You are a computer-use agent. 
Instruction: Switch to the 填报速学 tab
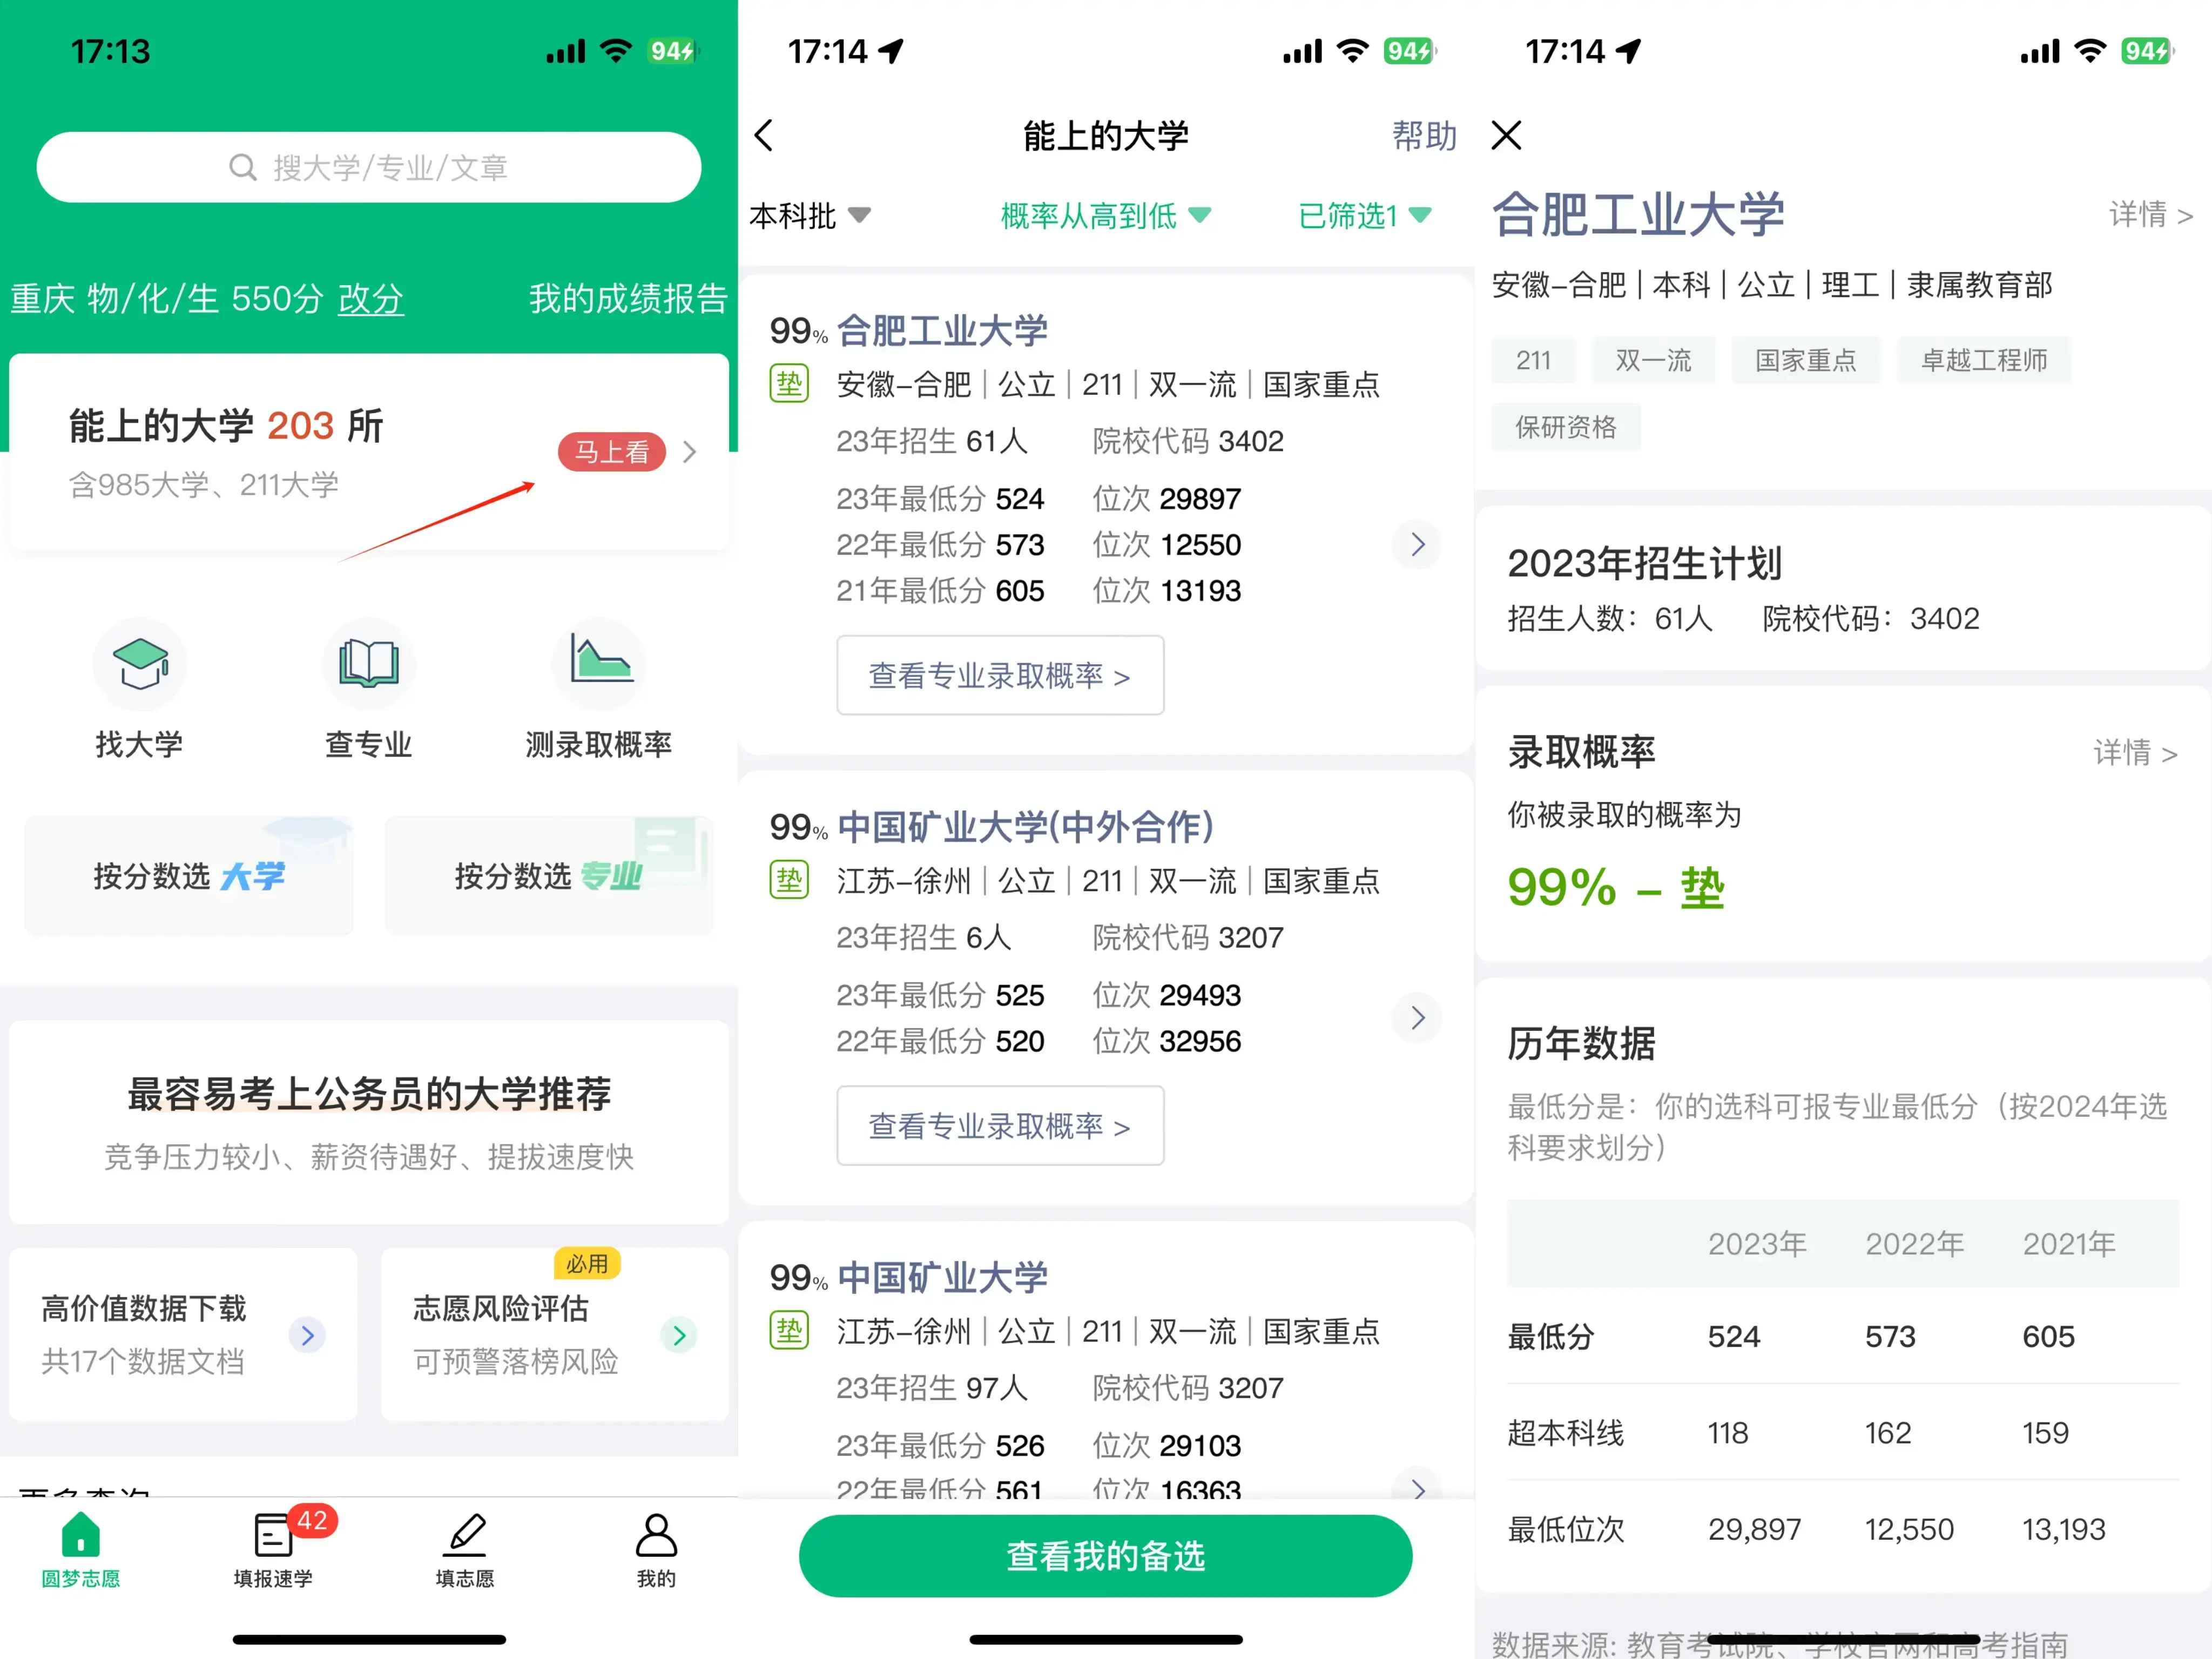point(273,1546)
